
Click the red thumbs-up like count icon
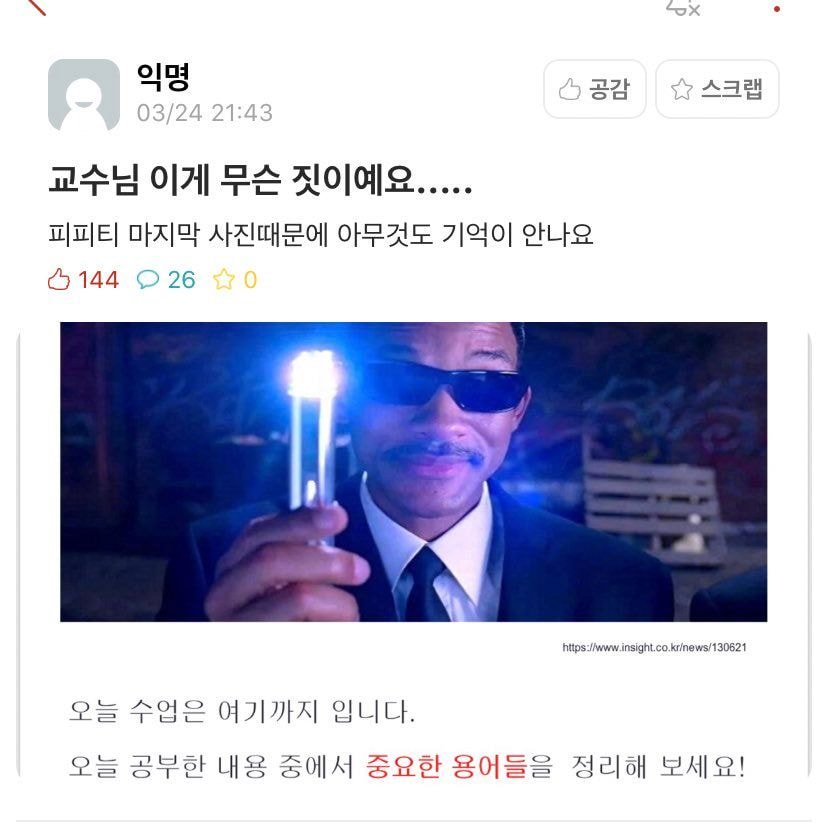(x=59, y=279)
